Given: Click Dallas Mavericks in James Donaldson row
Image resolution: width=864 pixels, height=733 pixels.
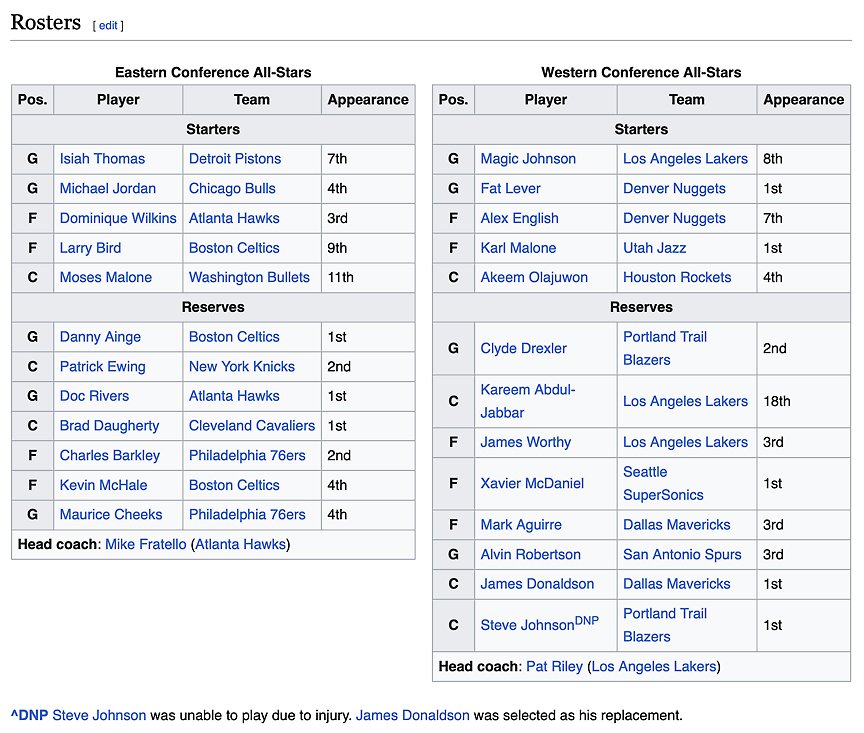Looking at the screenshot, I should coord(677,584).
